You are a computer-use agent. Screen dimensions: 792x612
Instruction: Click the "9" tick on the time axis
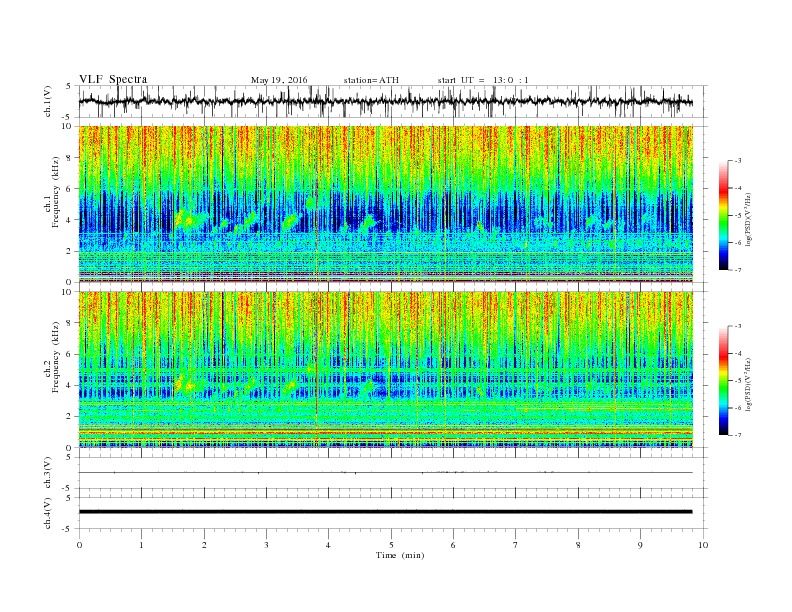640,545
